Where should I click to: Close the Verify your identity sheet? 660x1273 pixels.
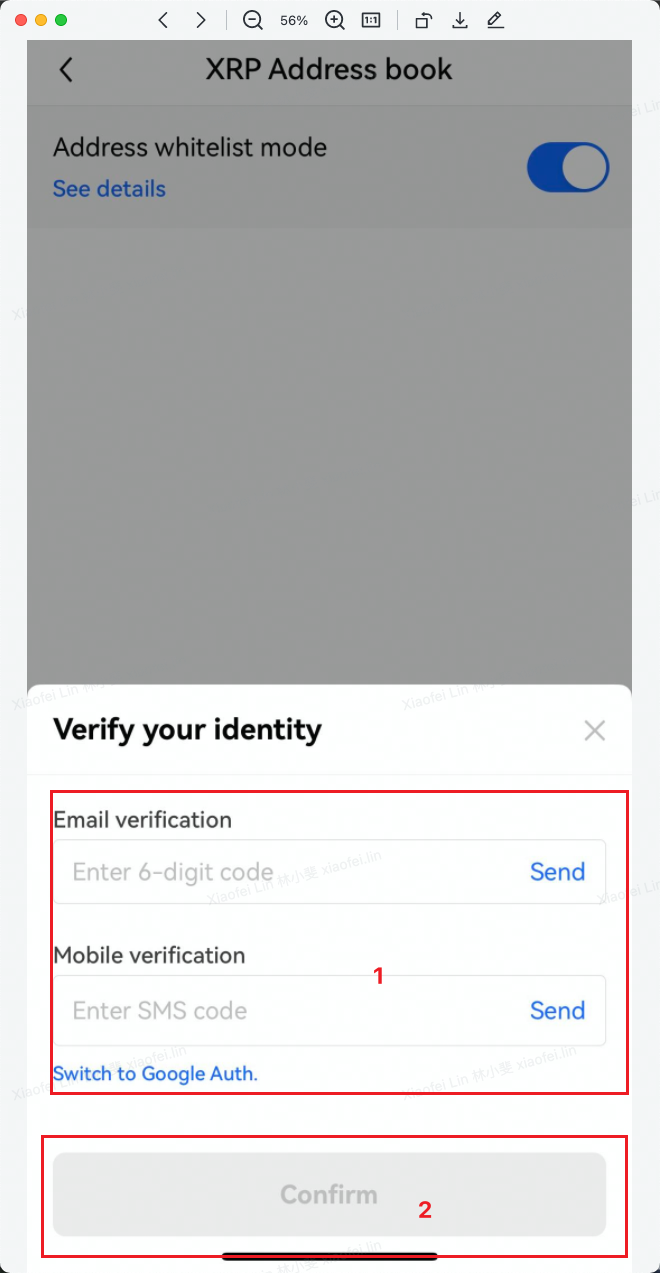pos(595,731)
